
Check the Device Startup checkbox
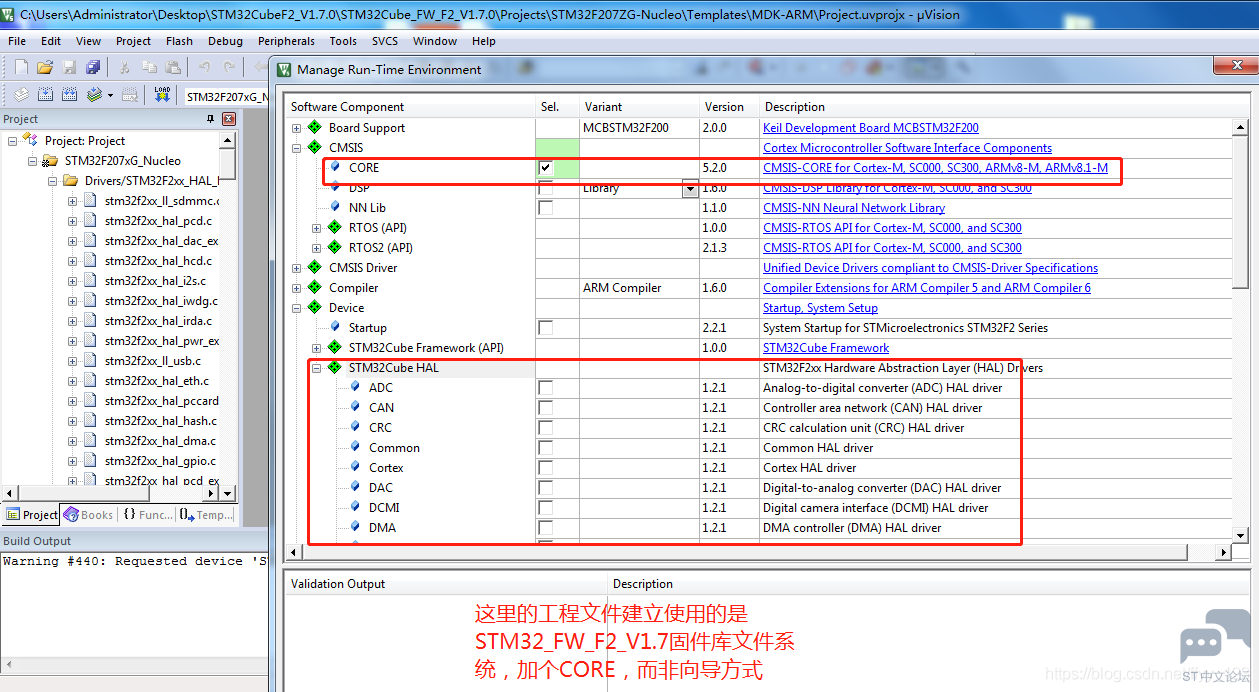tap(545, 328)
